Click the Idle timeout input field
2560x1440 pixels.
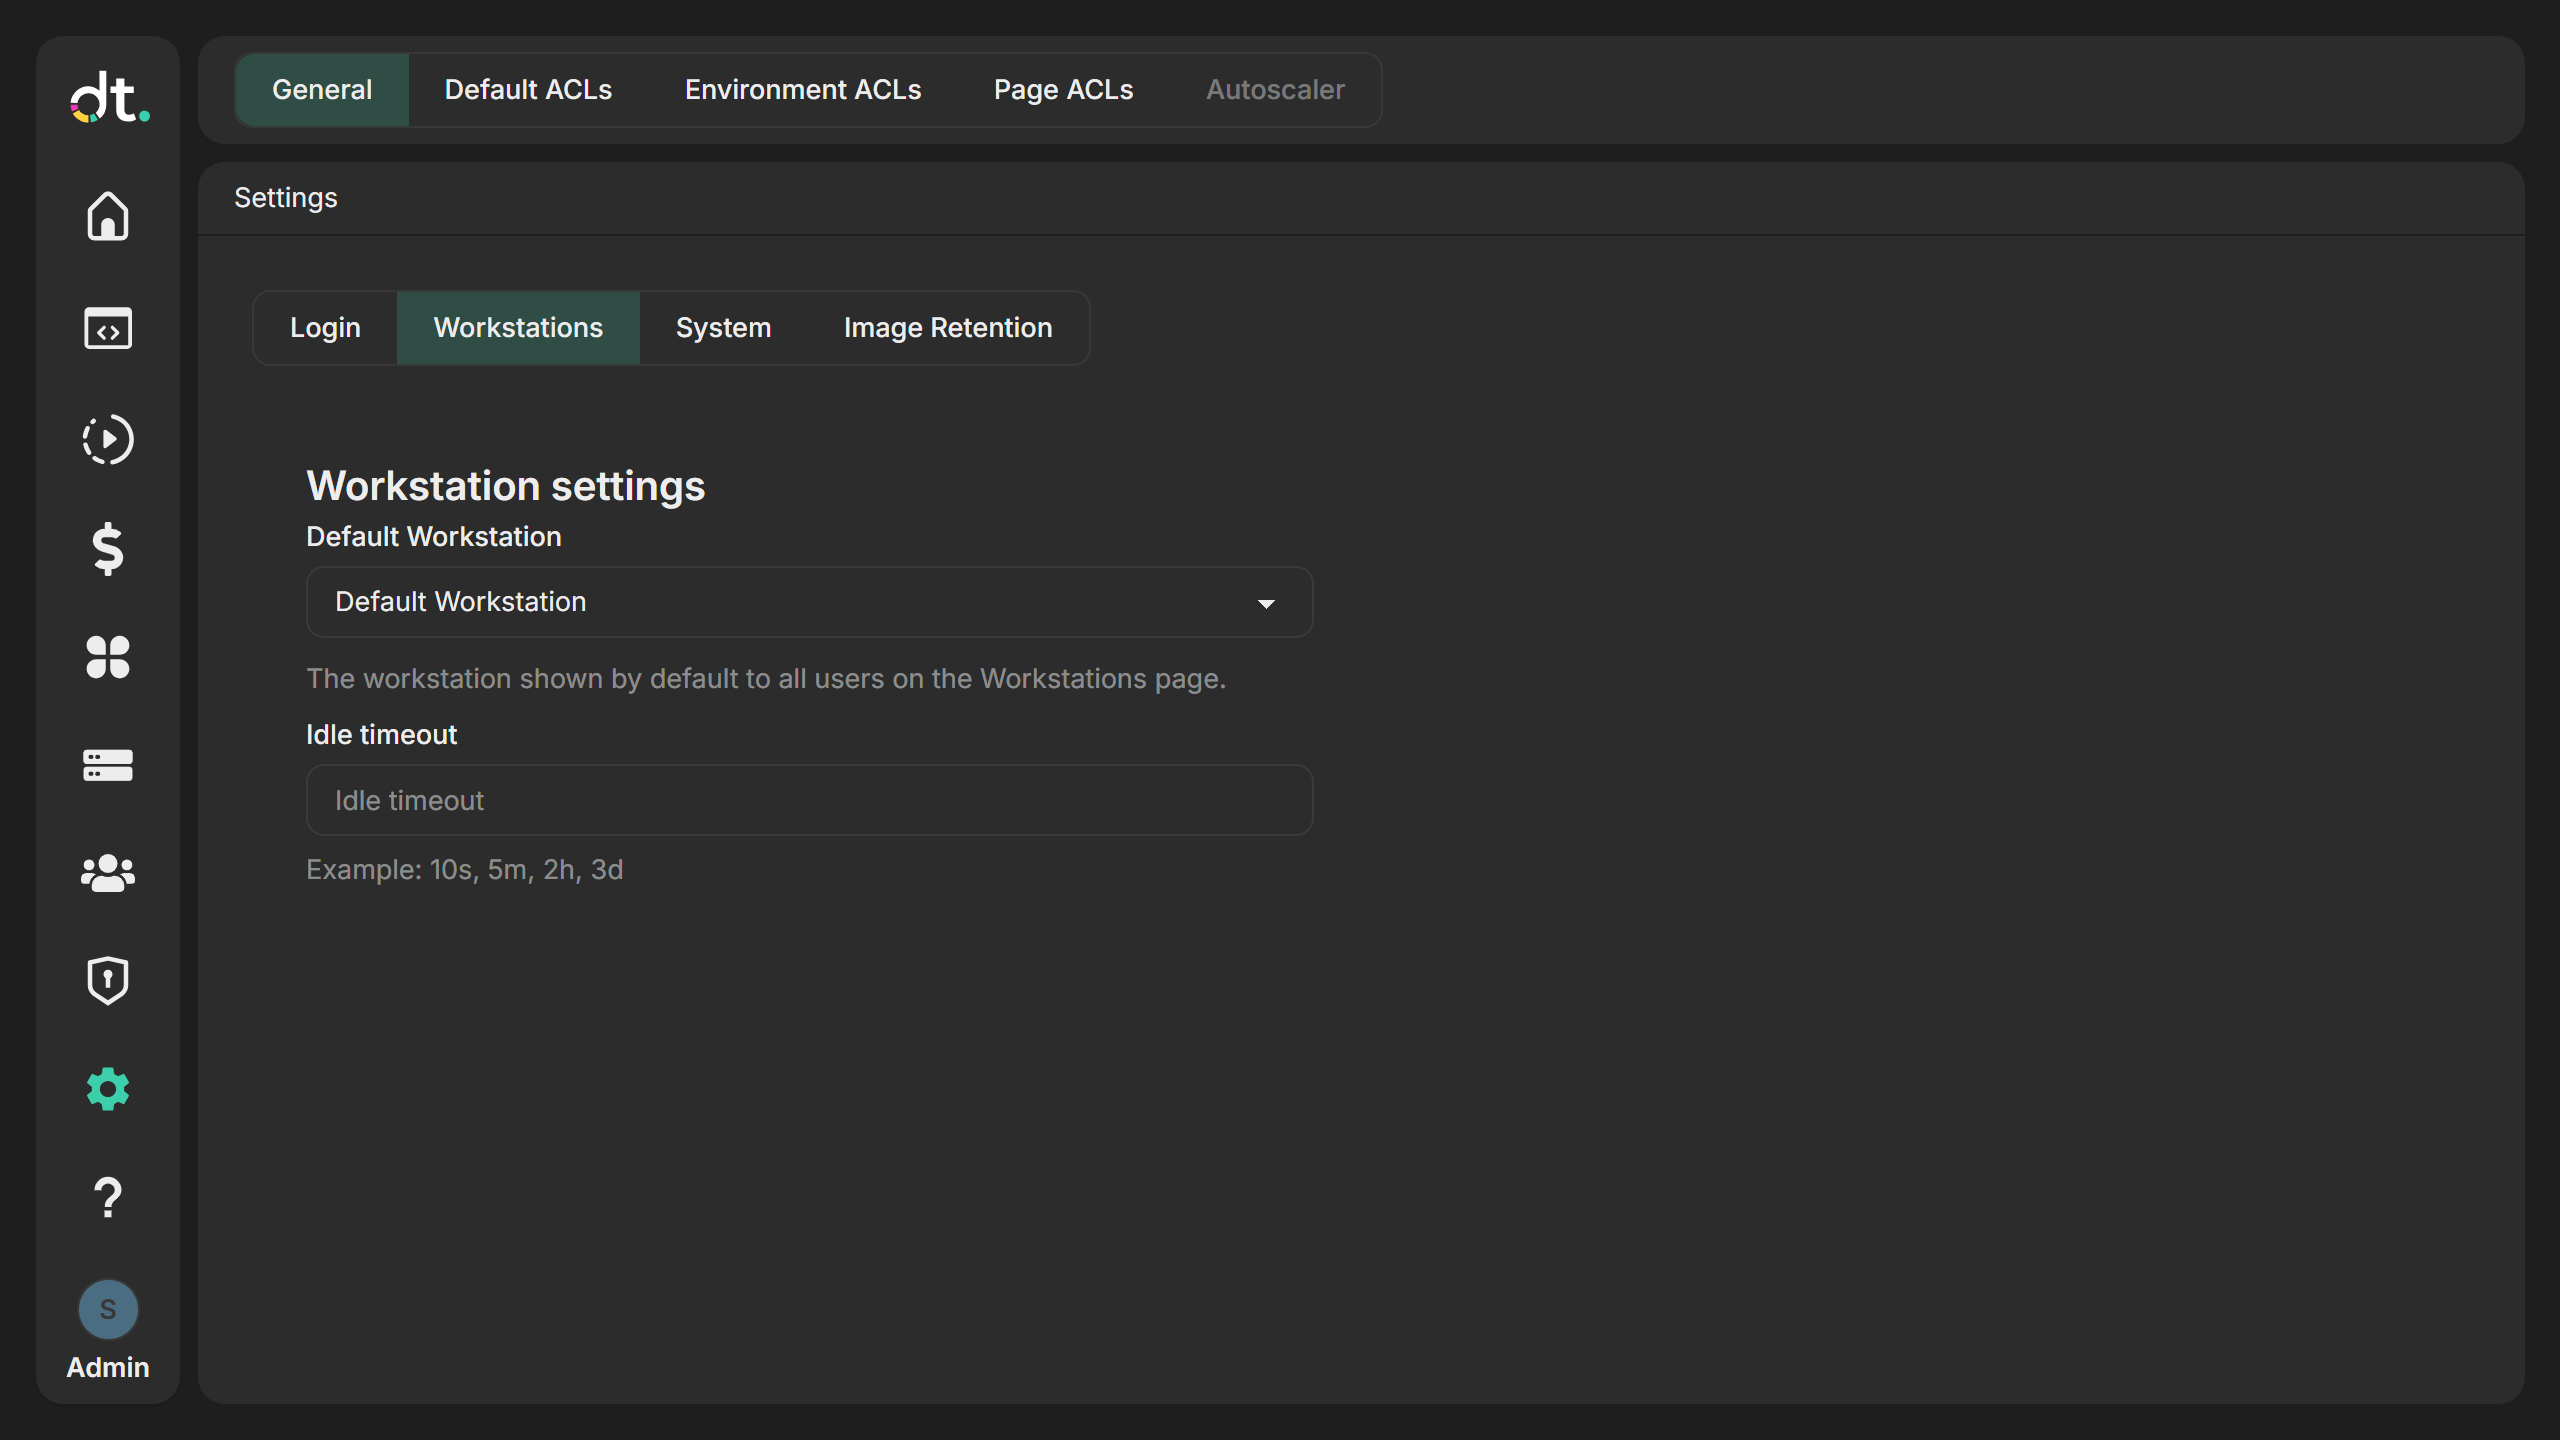[x=809, y=800]
